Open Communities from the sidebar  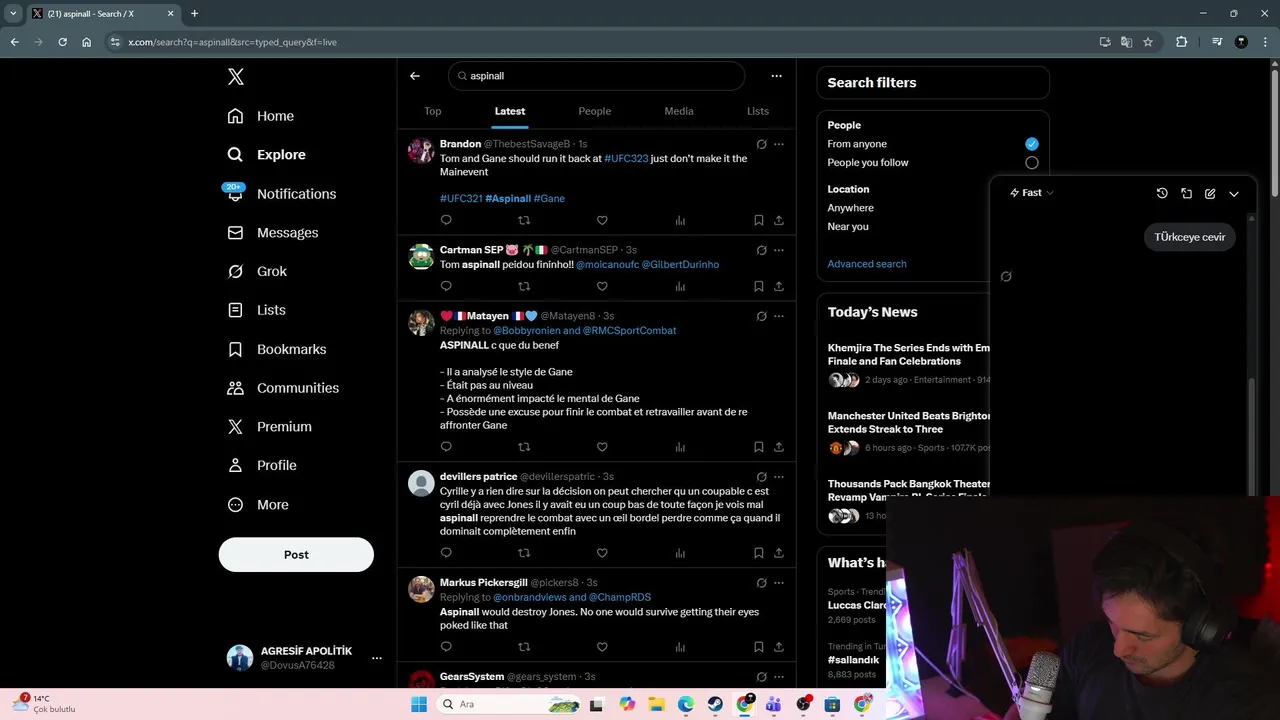pyautogui.click(x=284, y=388)
